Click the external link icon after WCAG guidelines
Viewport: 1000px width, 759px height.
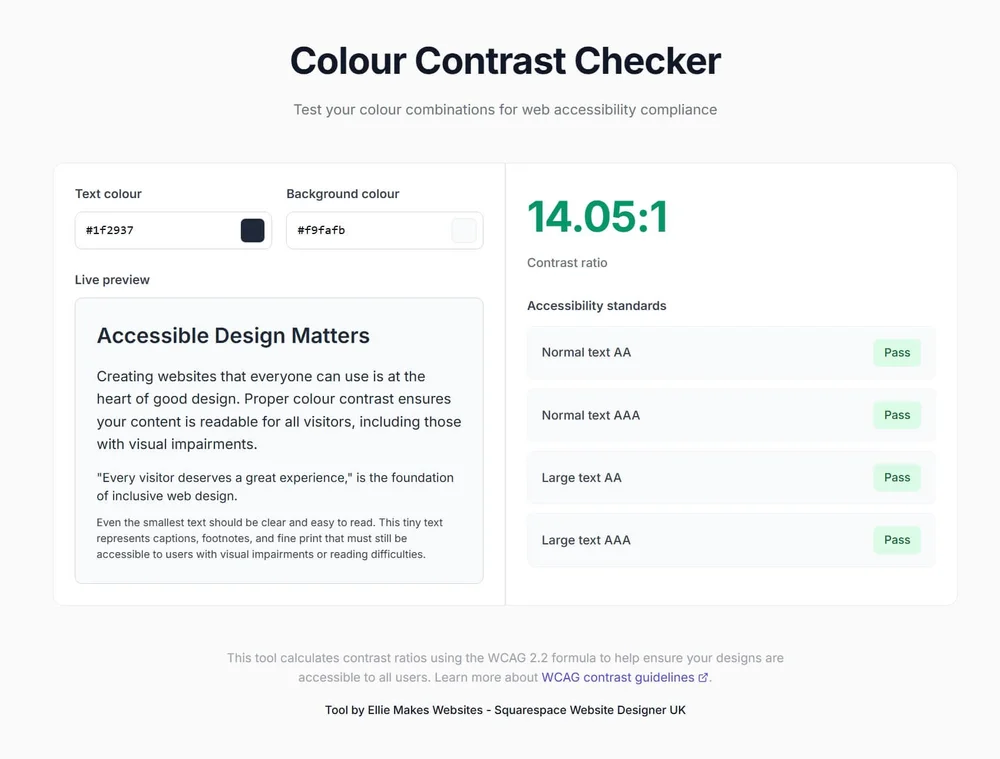tap(703, 678)
